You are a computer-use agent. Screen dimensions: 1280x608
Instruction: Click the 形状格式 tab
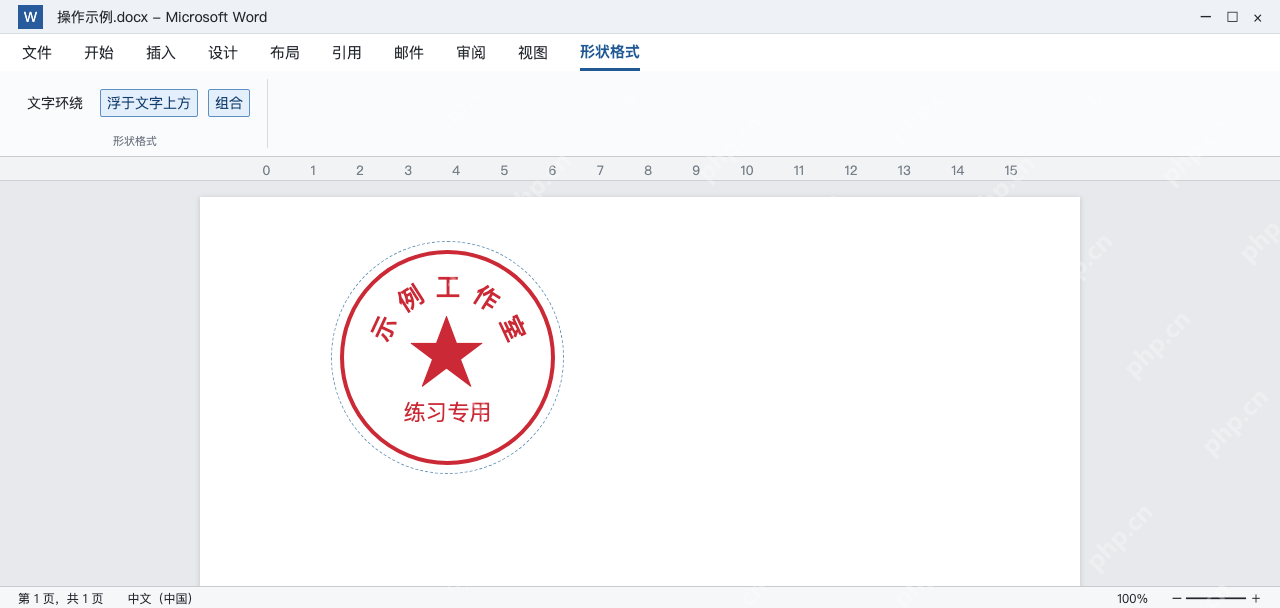tap(610, 53)
